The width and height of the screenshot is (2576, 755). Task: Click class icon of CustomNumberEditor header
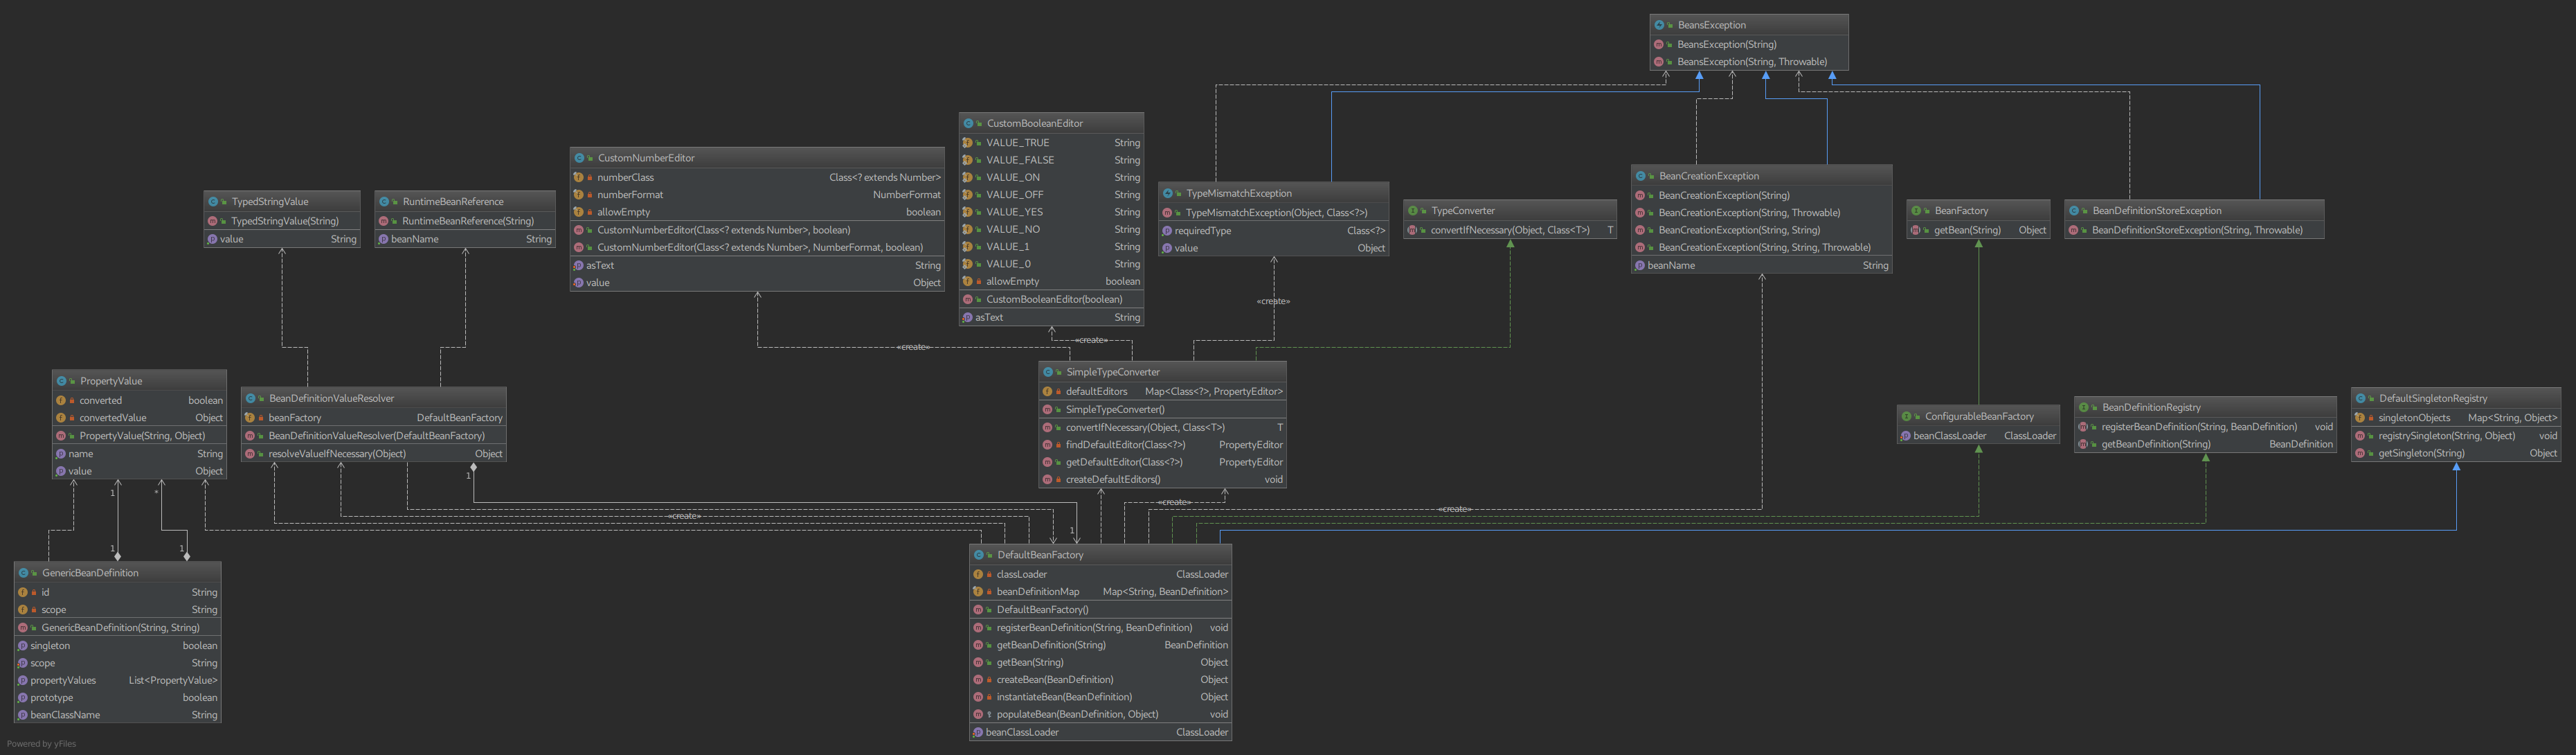579,158
